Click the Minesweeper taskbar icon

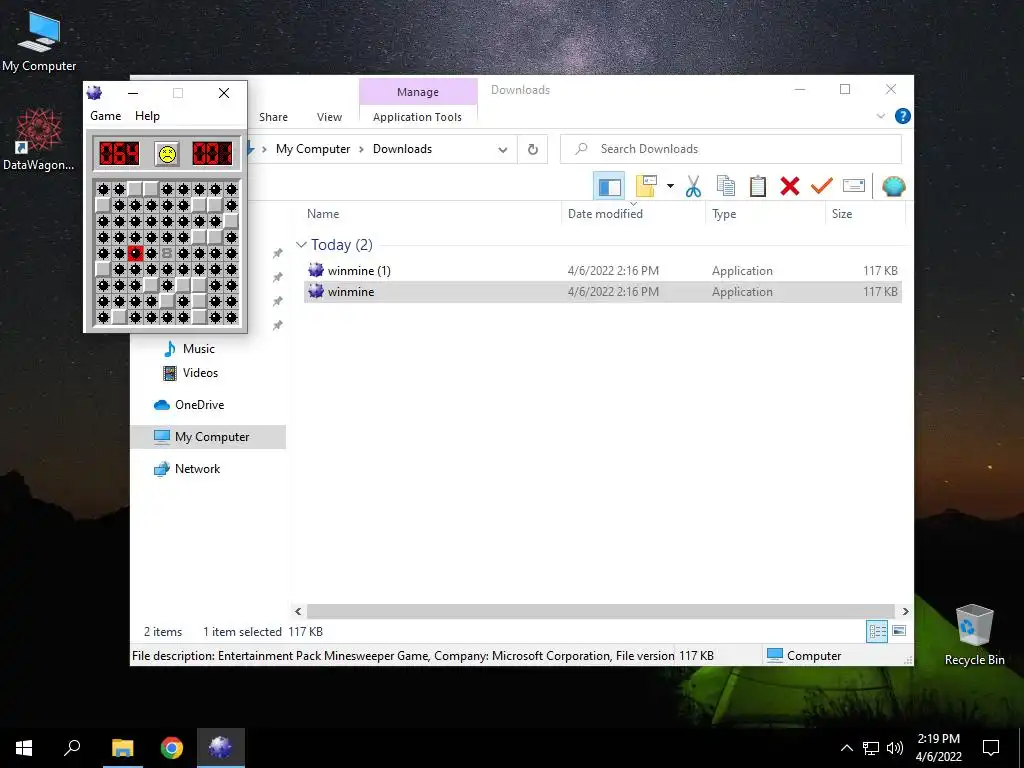coord(220,748)
